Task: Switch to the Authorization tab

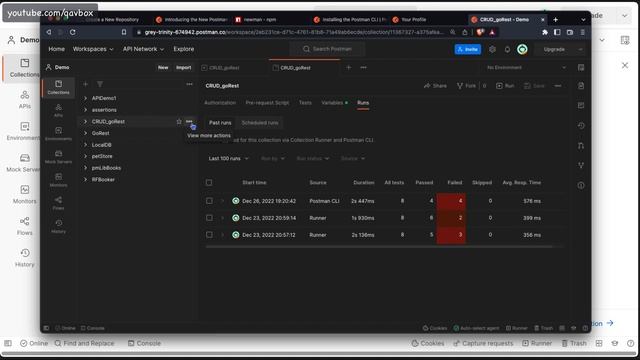Action: (x=220, y=103)
